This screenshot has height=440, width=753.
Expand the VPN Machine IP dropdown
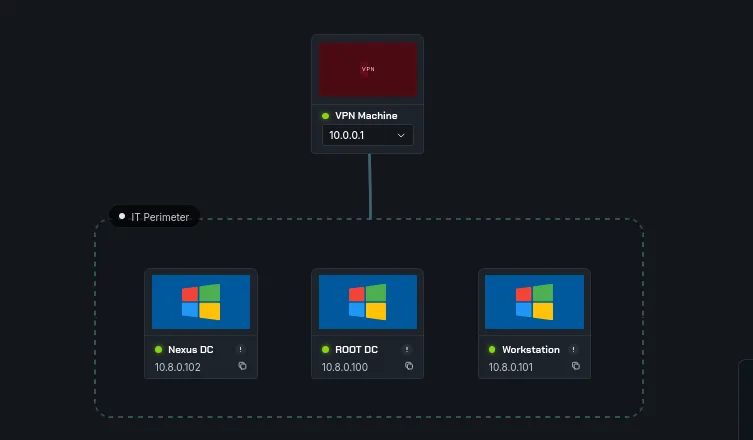click(x=367, y=135)
